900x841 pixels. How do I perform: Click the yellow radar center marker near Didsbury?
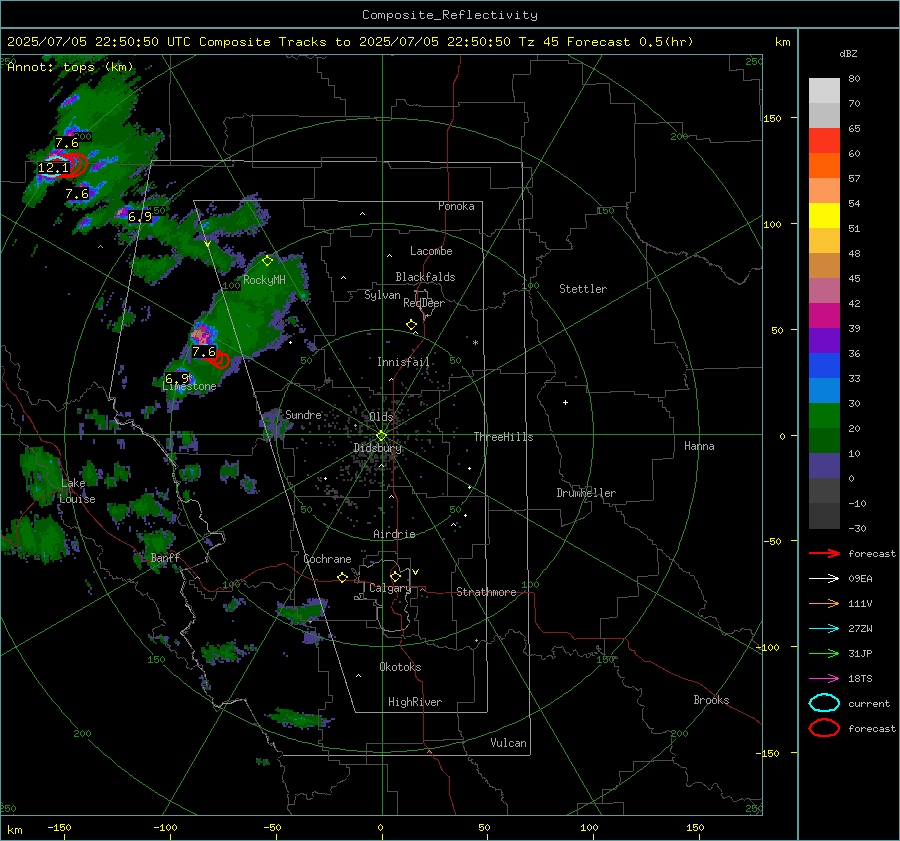[x=381, y=436]
